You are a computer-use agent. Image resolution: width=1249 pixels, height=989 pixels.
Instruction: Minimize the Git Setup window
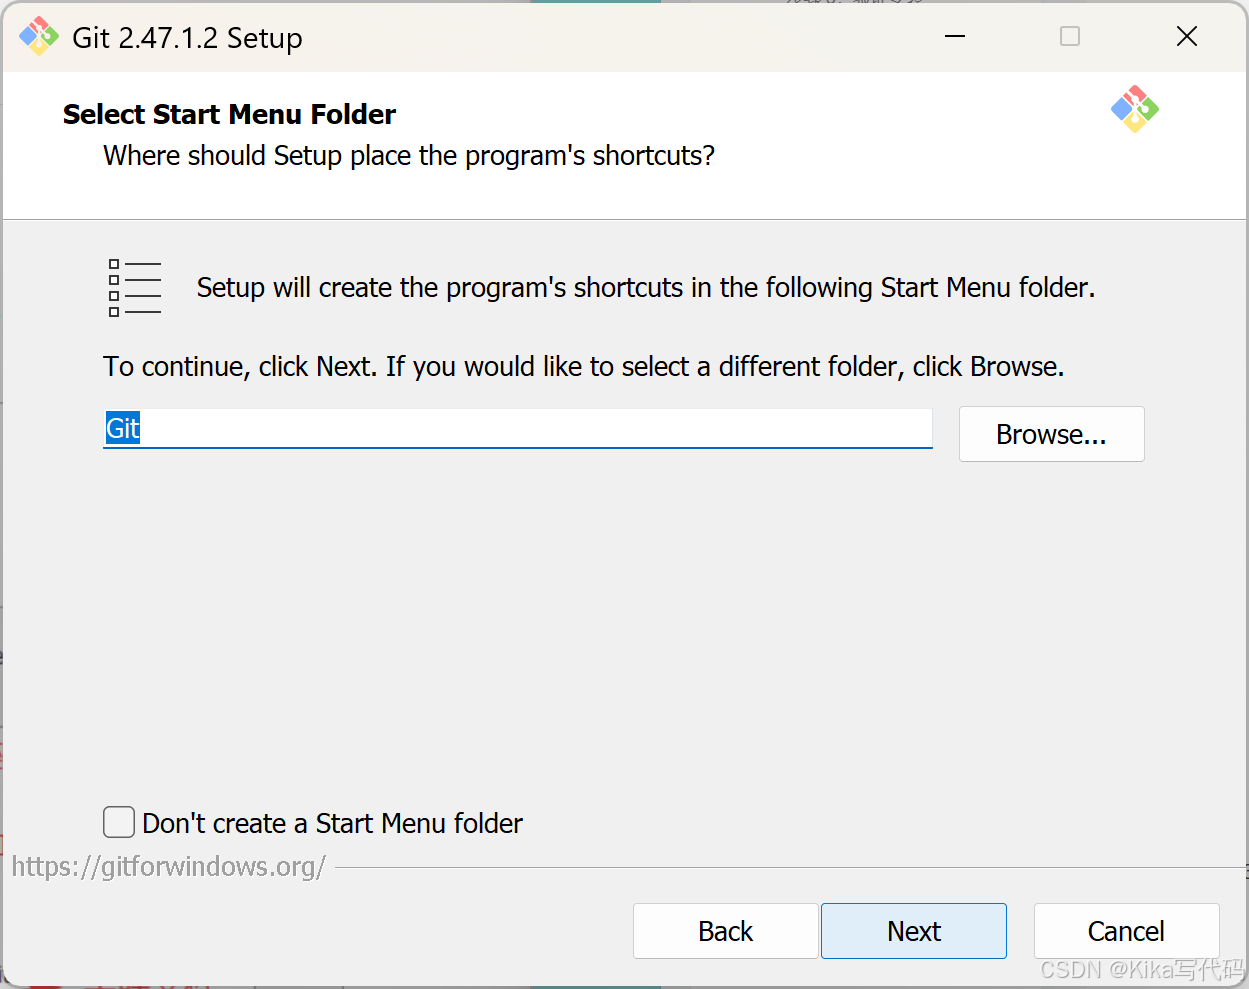(x=955, y=37)
